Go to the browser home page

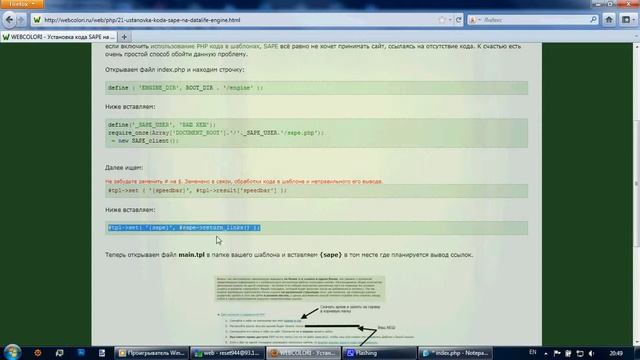(609, 20)
